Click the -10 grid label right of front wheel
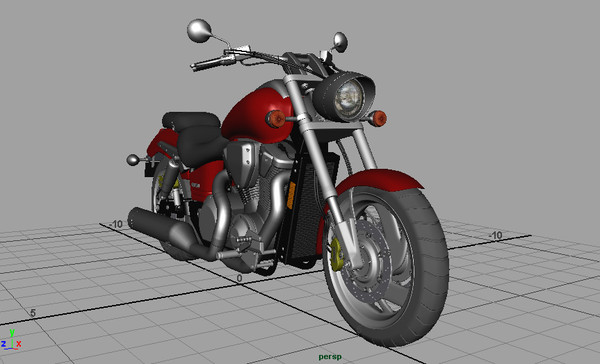This screenshot has width=600, height=364. (495, 235)
